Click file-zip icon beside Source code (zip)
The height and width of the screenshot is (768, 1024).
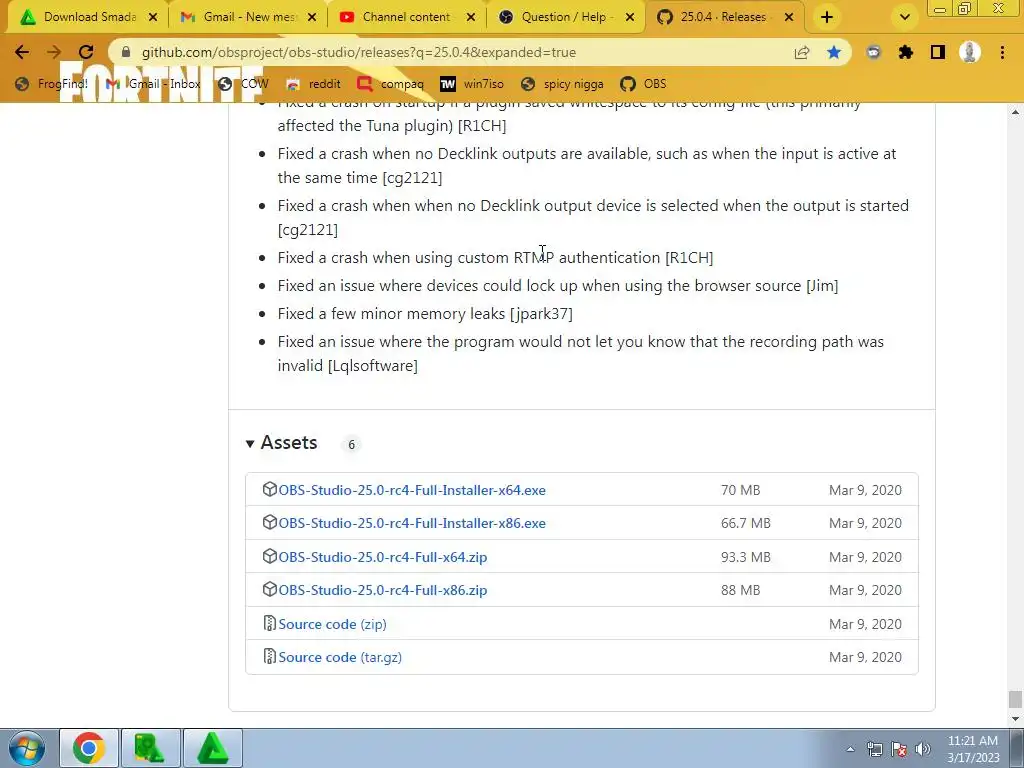pos(269,623)
